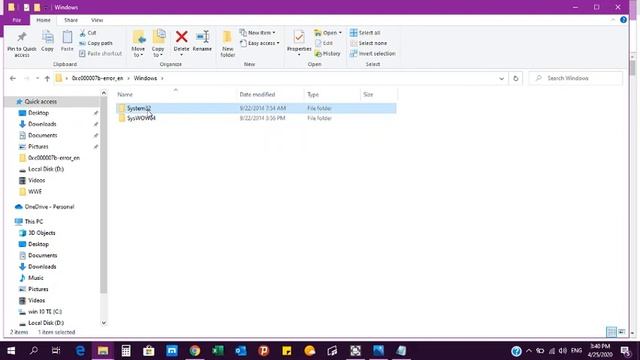Create a New folder
The width and height of the screenshot is (640, 360).
[x=227, y=44]
